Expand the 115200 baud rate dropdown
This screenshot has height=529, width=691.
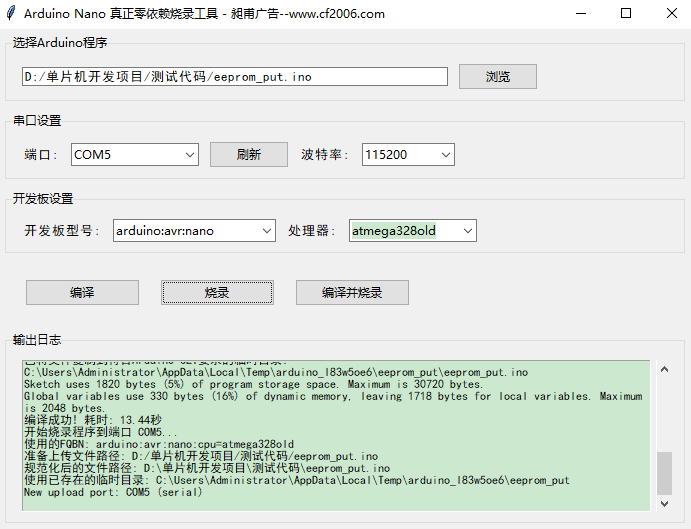tap(445, 155)
